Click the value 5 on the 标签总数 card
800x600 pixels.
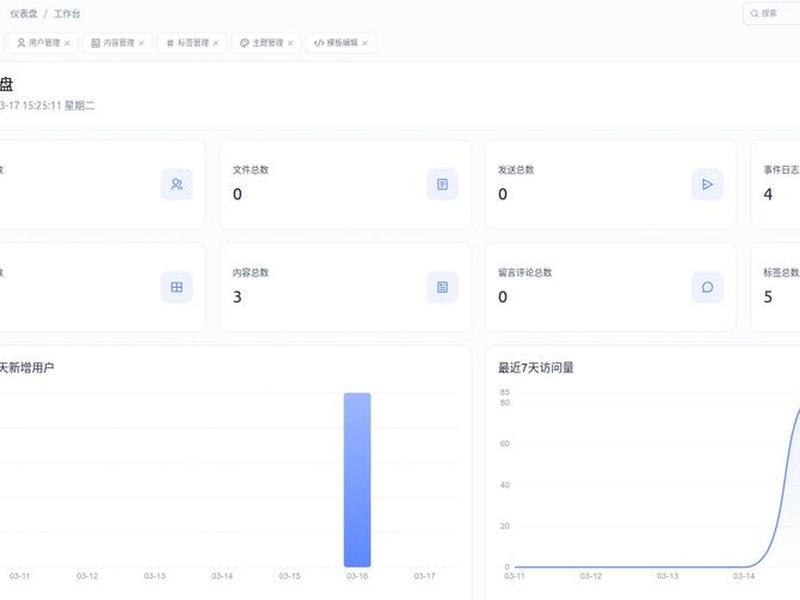[768, 297]
